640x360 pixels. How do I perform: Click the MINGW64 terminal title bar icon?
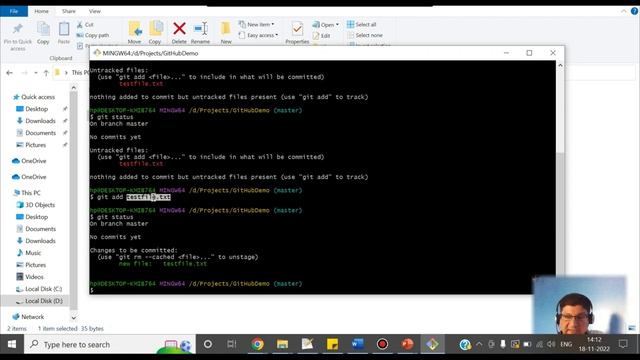[97, 53]
